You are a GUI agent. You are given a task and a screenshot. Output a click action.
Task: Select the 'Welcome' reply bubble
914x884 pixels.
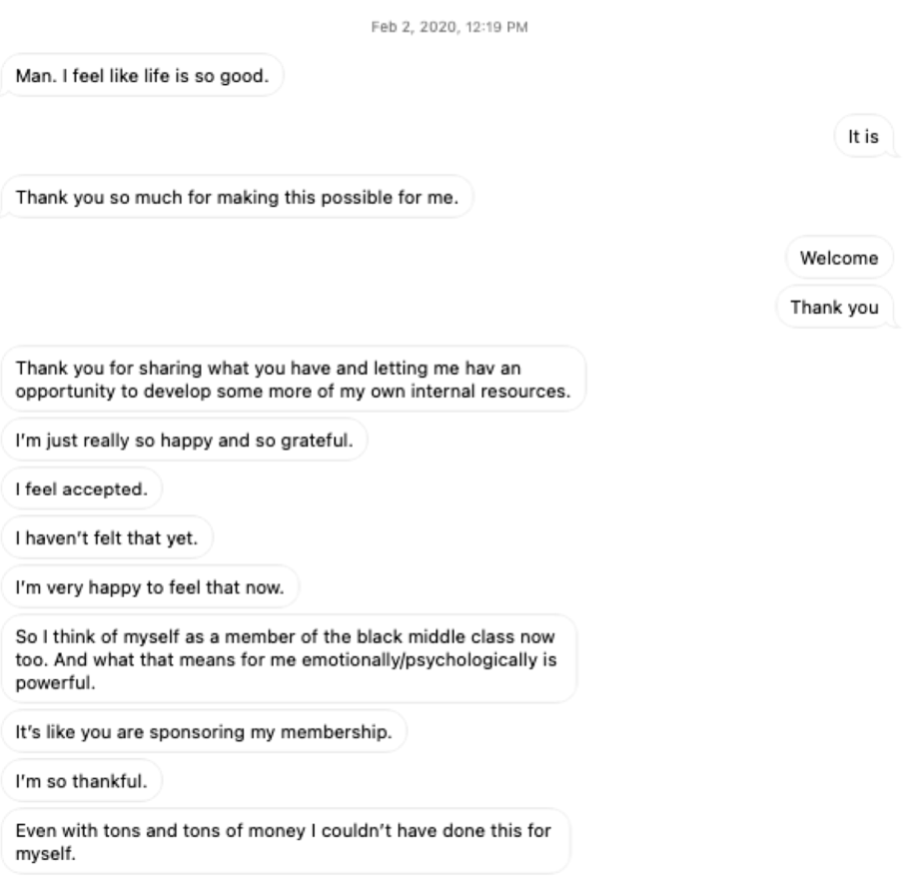[x=839, y=258]
